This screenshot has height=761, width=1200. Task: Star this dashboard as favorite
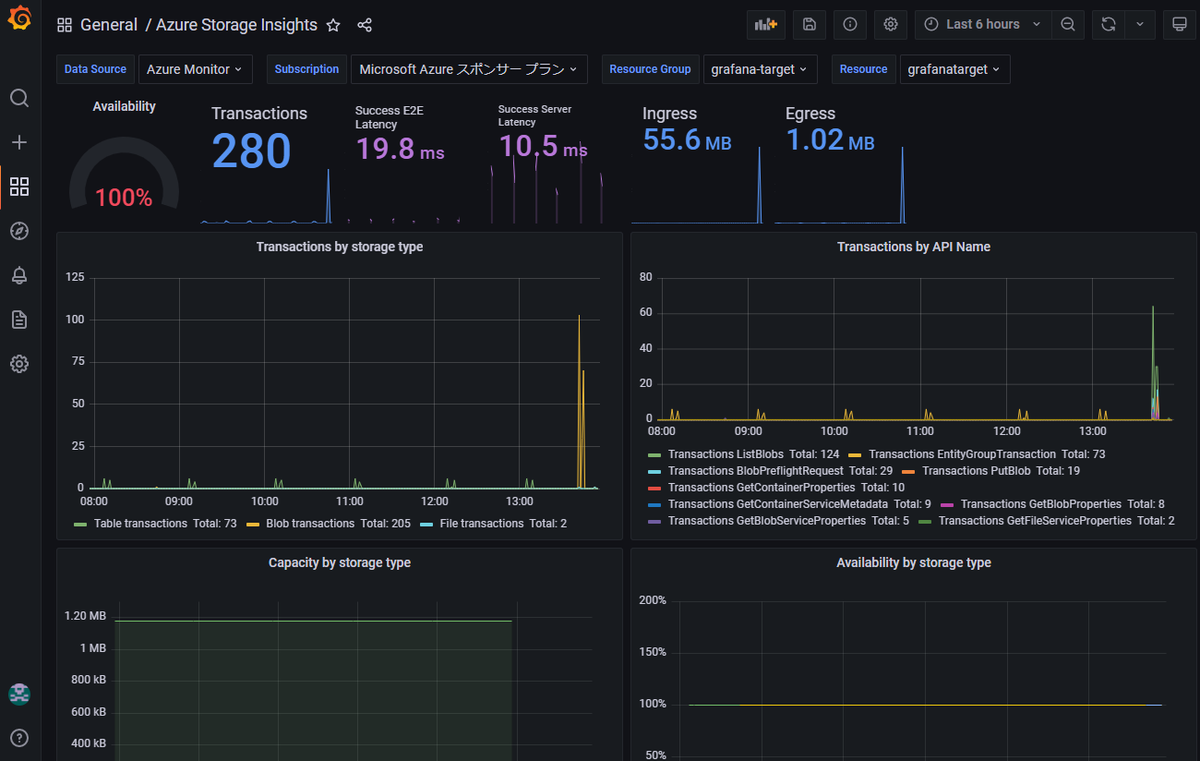pyautogui.click(x=333, y=25)
